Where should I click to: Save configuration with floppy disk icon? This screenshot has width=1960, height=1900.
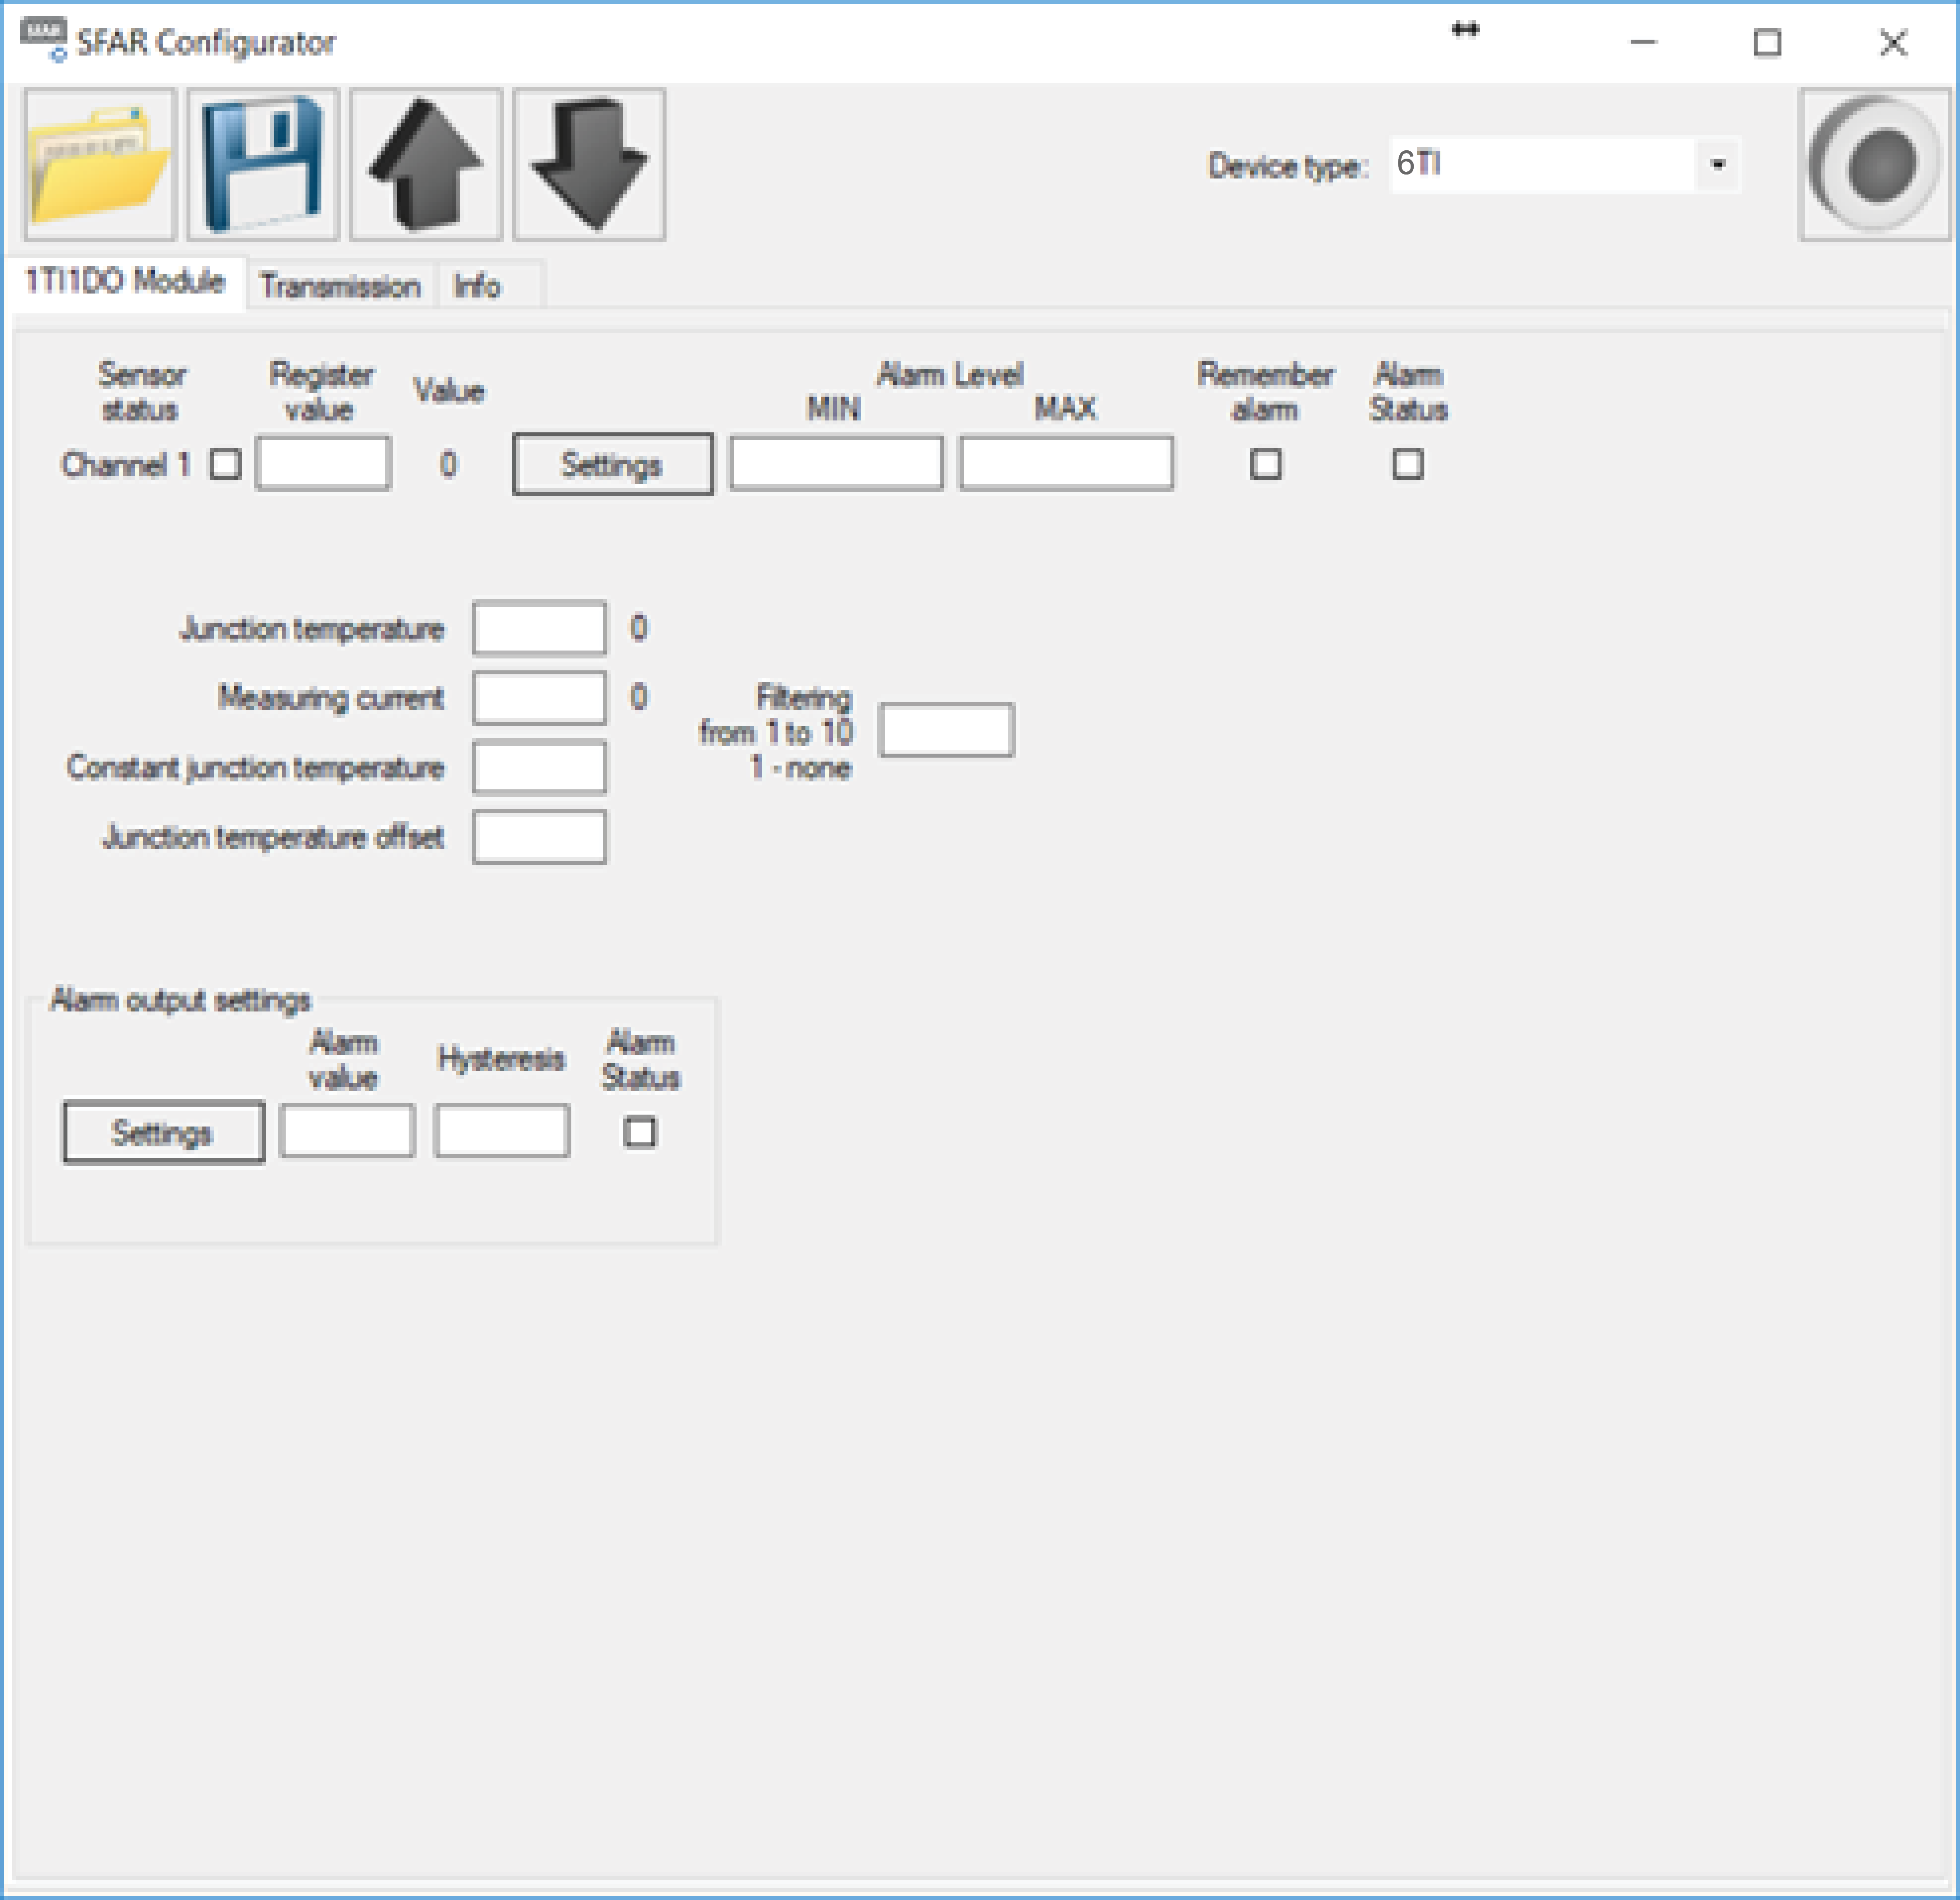click(263, 165)
